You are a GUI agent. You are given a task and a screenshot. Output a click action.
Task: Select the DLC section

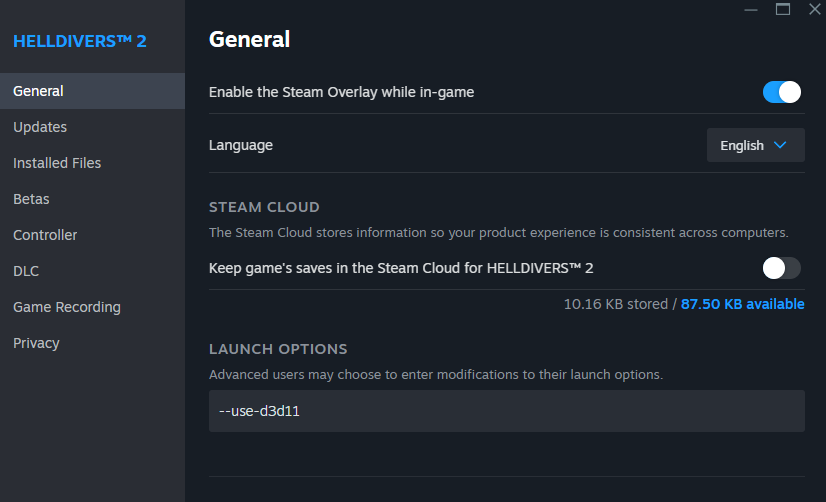pyautogui.click(x=26, y=271)
